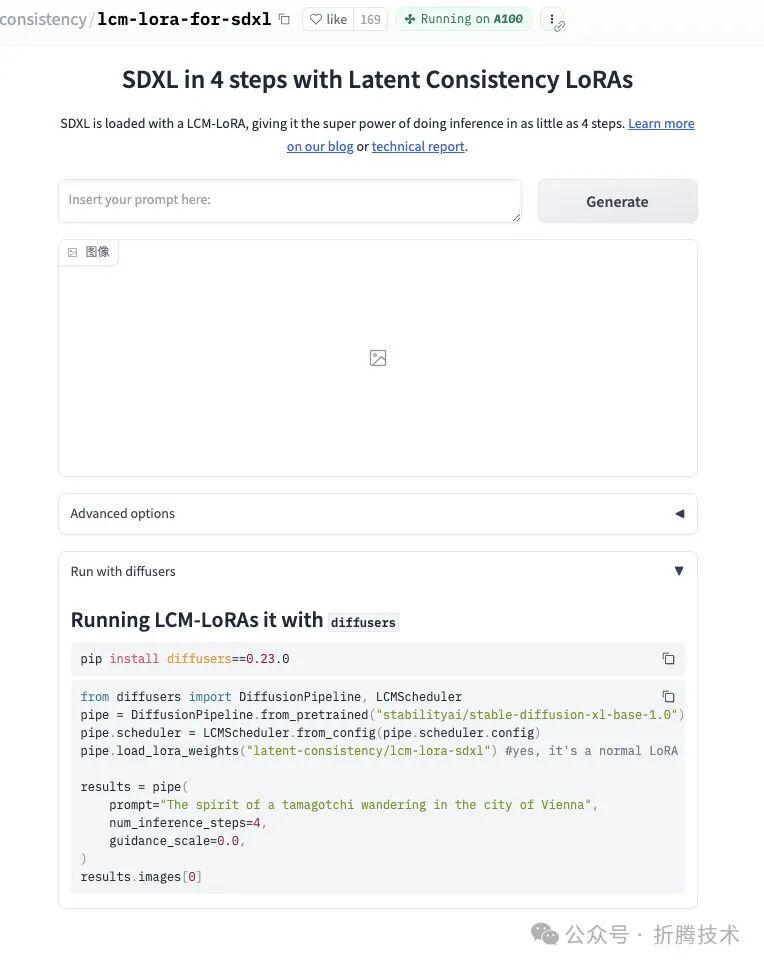The image size is (764, 965).
Task: Click the 'pipe.scheduler = LCMScheduler' code line
Action: click(x=310, y=733)
